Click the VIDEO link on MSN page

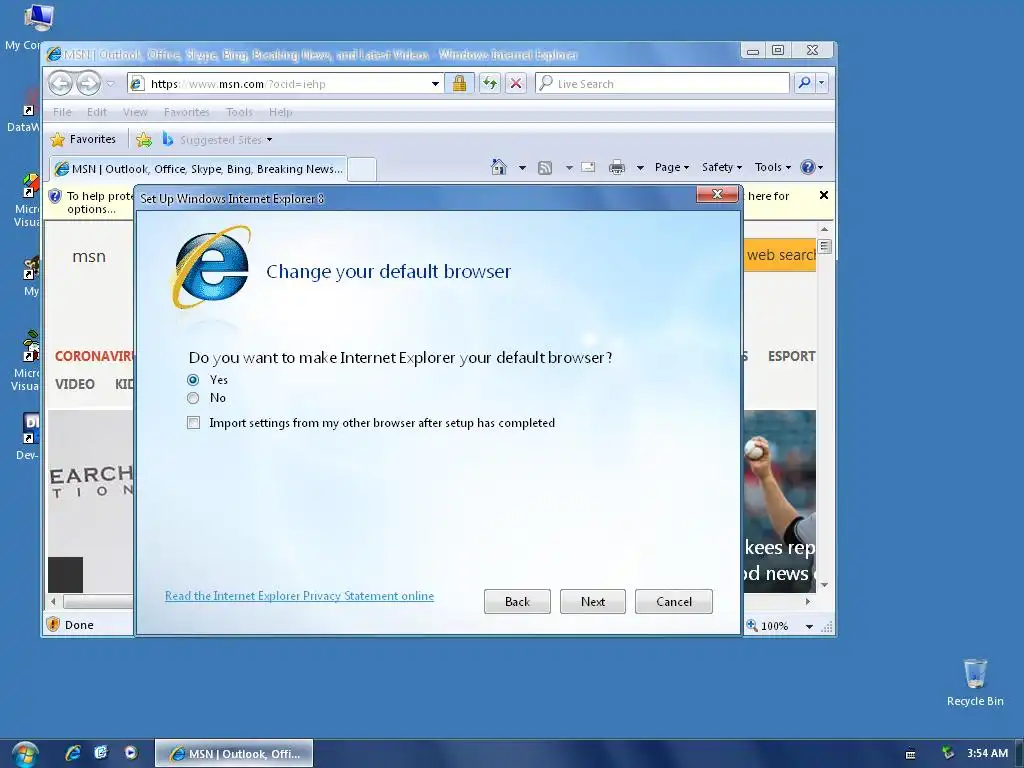74,384
